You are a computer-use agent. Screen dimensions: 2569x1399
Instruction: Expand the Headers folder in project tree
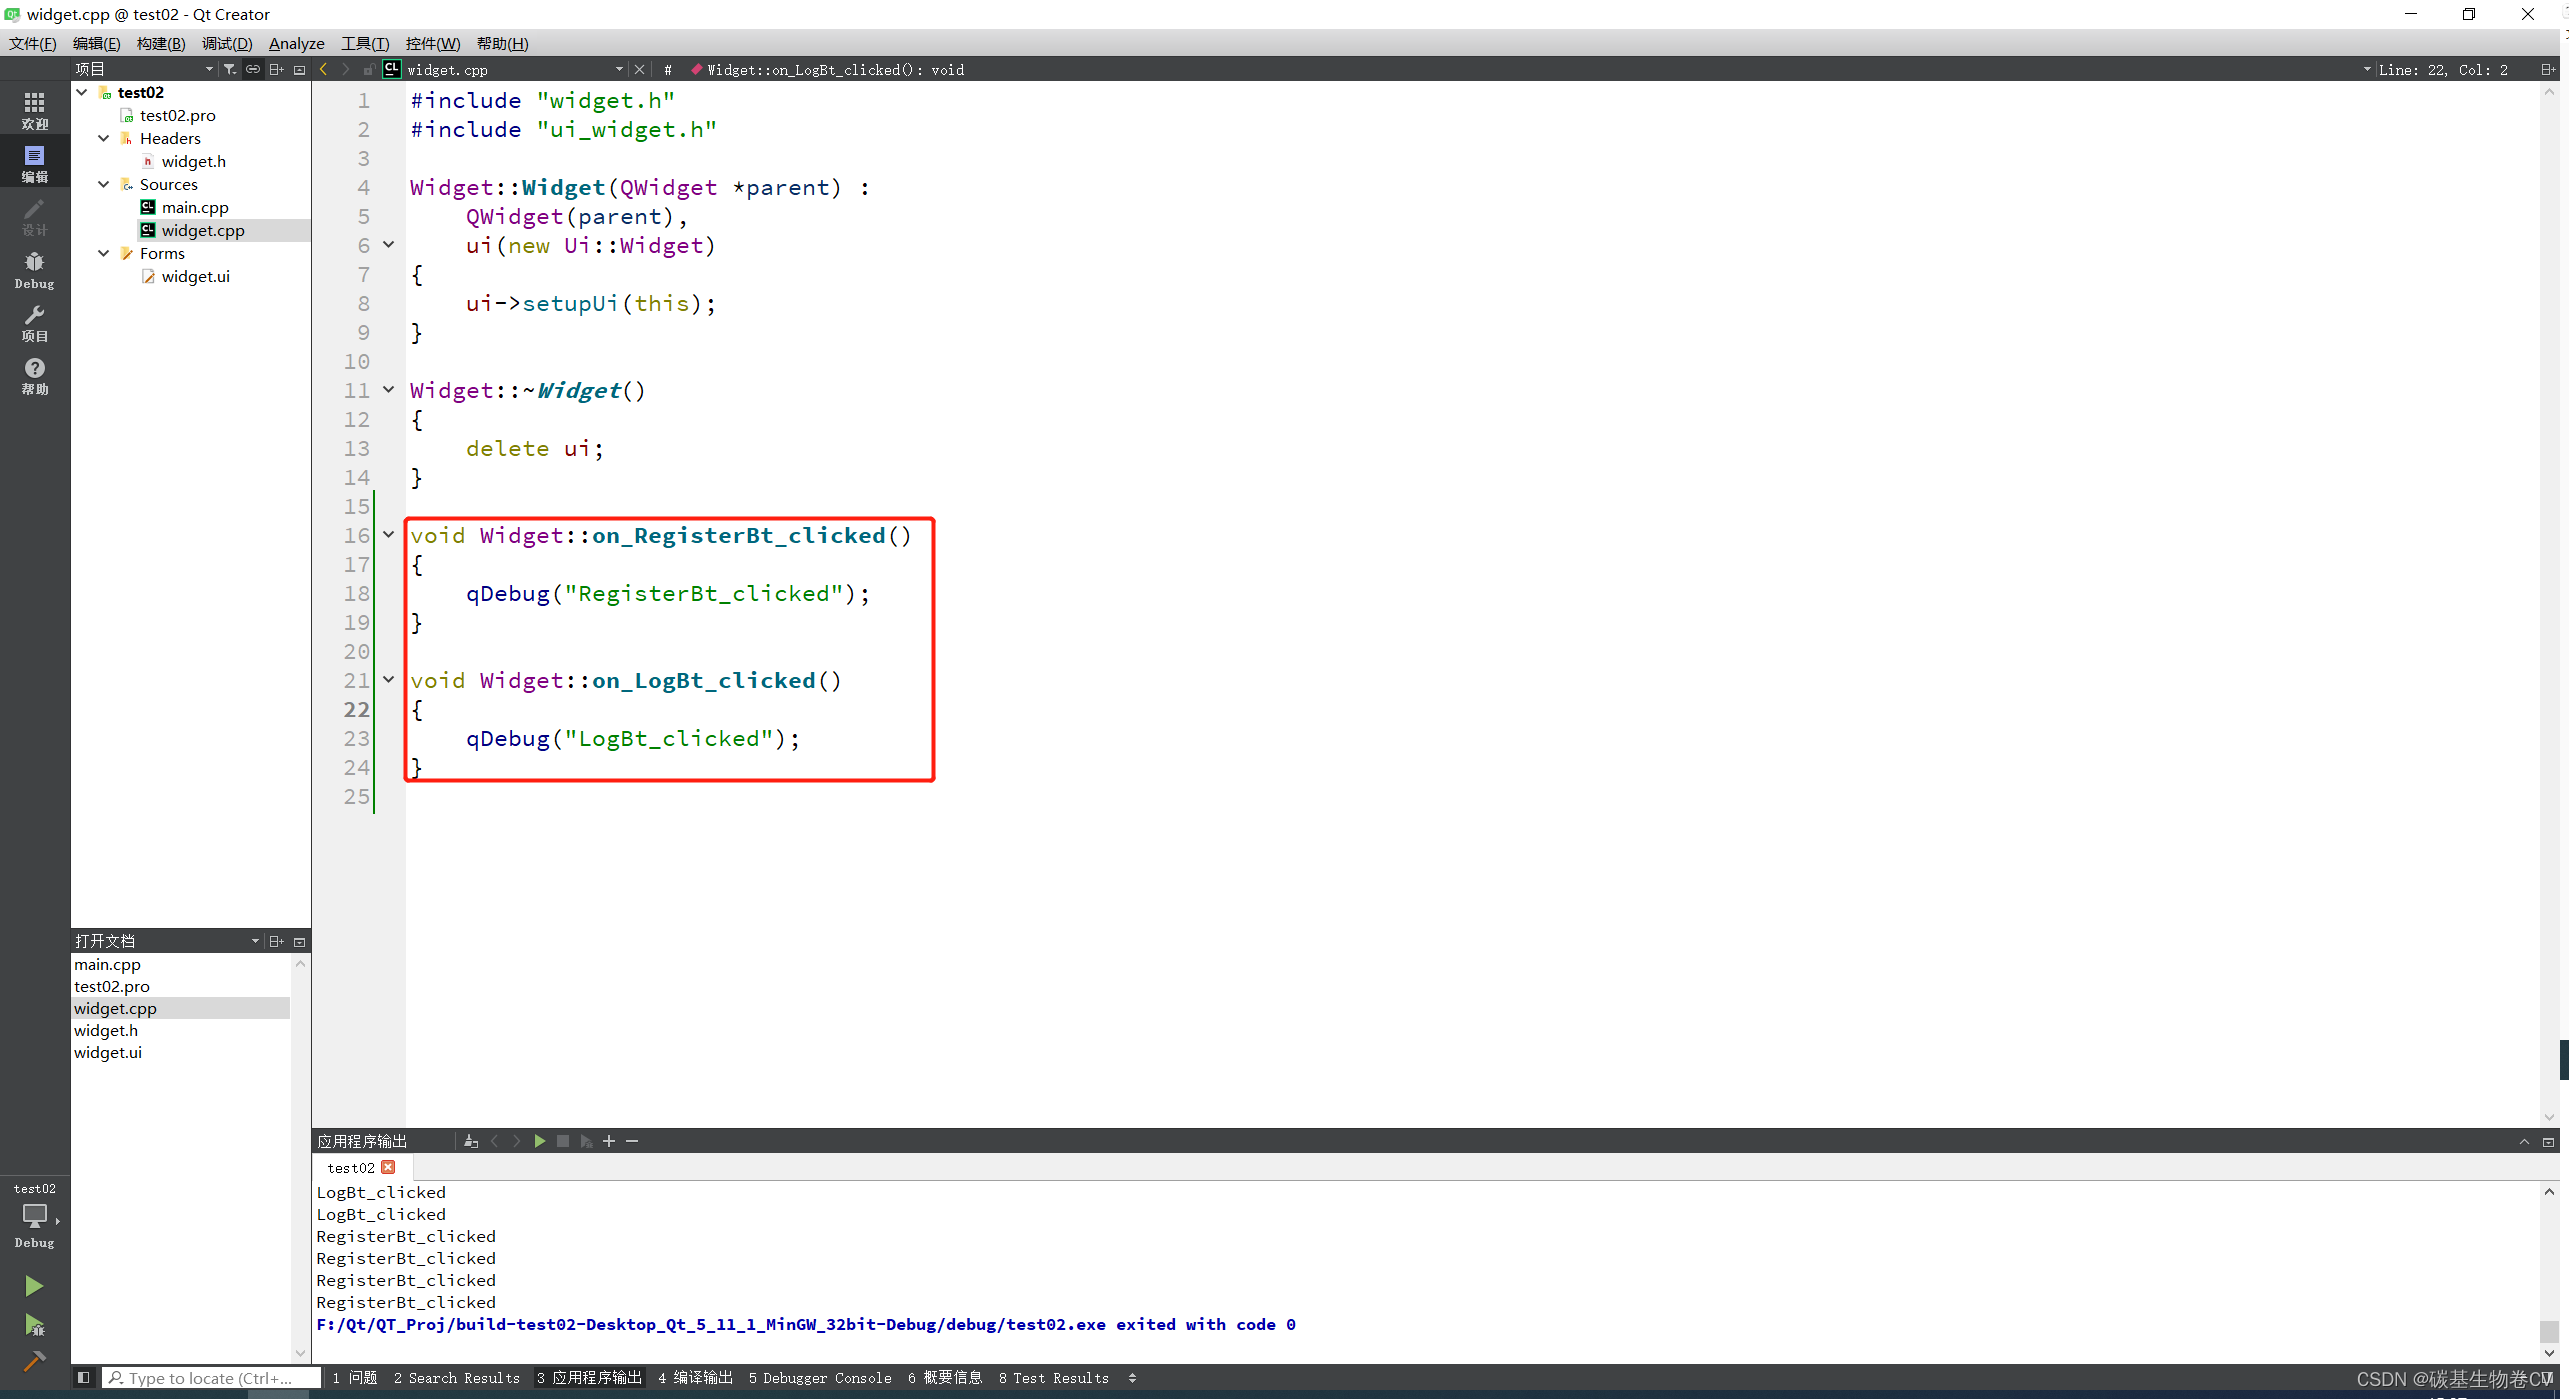click(107, 138)
